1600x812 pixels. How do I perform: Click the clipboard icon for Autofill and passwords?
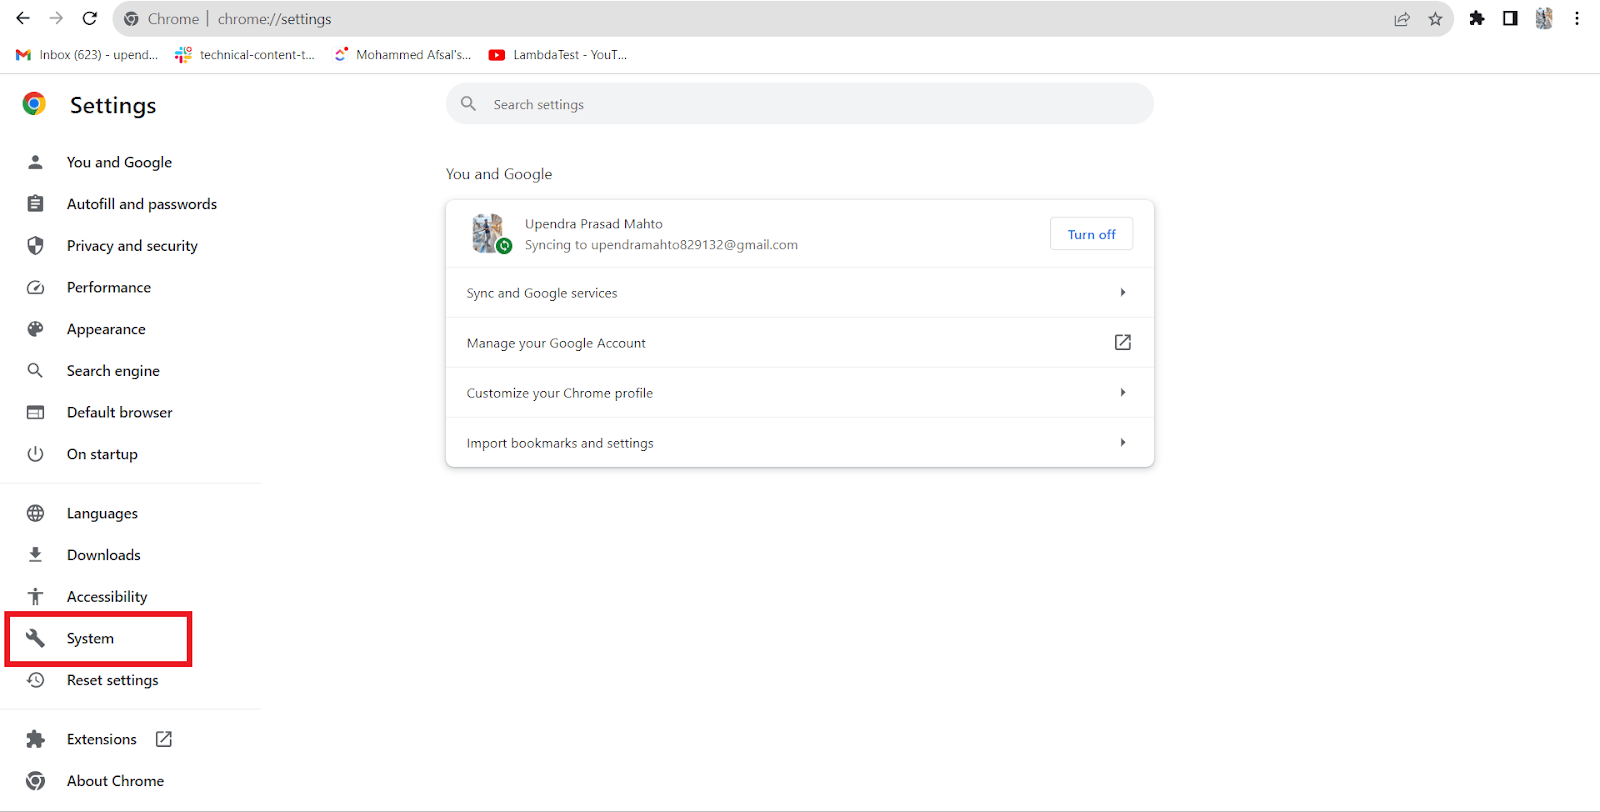35,204
